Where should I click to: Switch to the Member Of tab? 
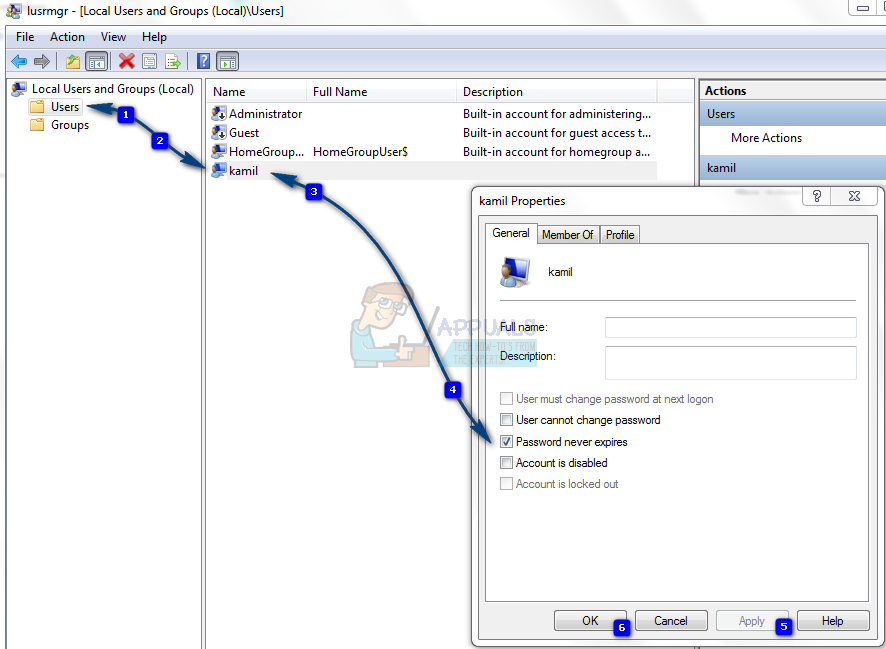coord(567,234)
